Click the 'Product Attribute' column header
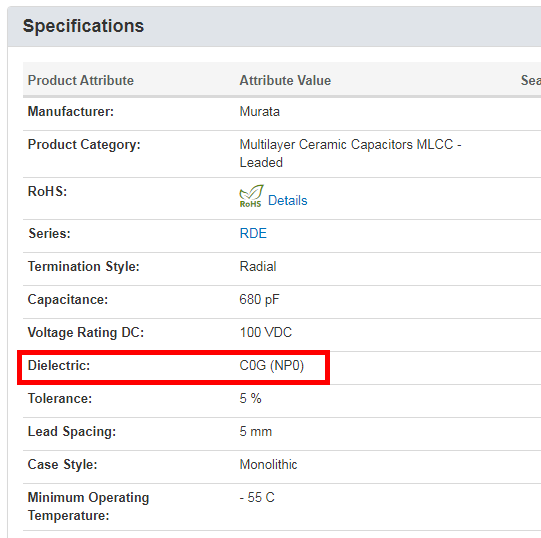 pos(81,80)
